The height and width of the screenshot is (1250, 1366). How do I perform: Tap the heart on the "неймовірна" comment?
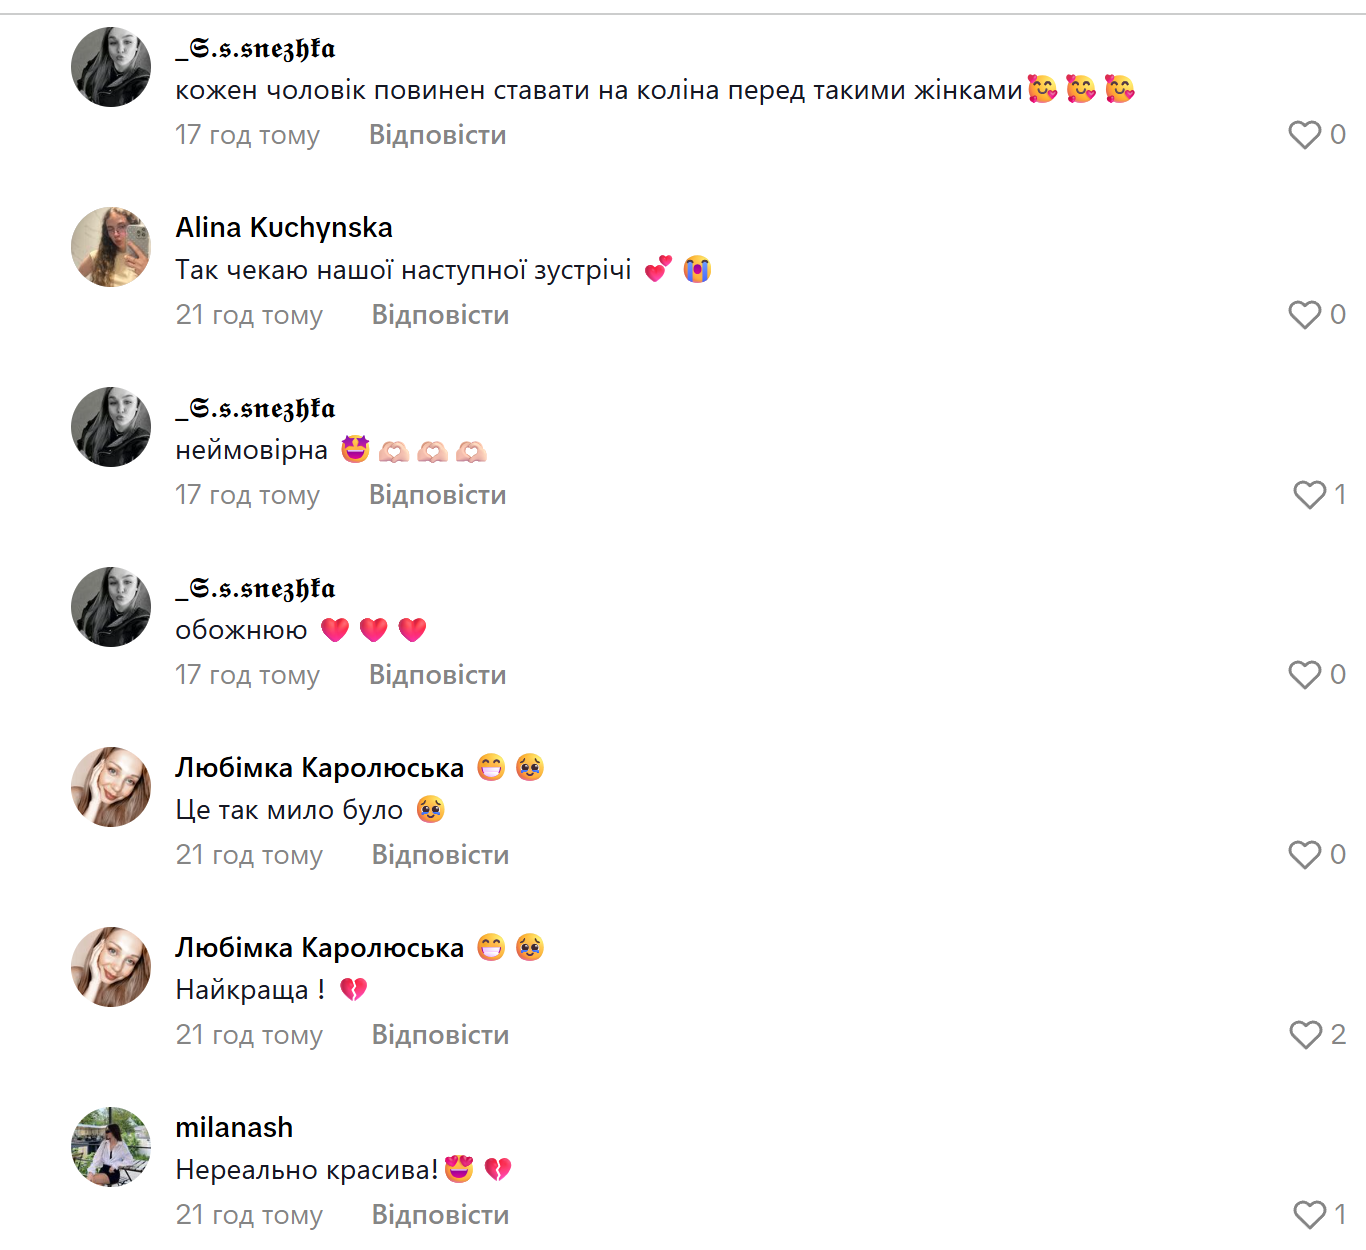1309,495
